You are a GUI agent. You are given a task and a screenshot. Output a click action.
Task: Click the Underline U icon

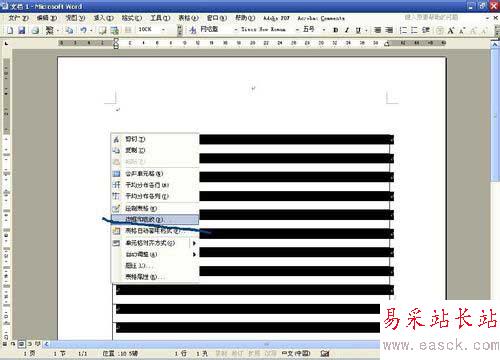358,30
